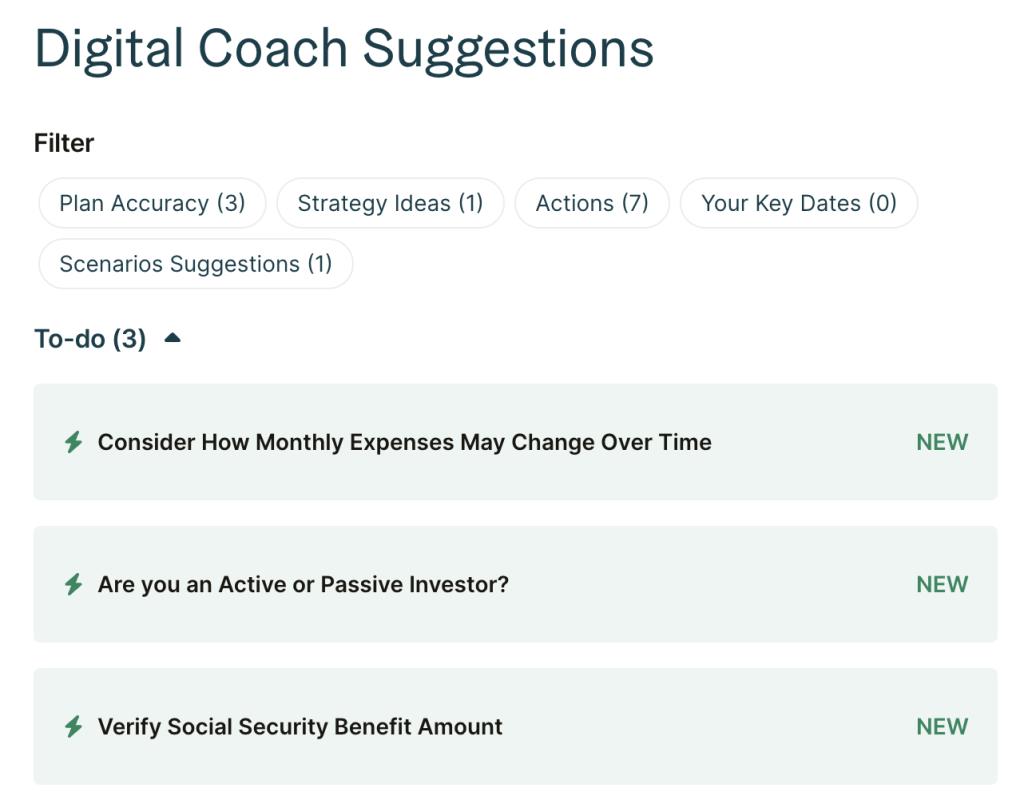Enable the Actions (7) filter chip
The image size is (1024, 804).
point(592,203)
